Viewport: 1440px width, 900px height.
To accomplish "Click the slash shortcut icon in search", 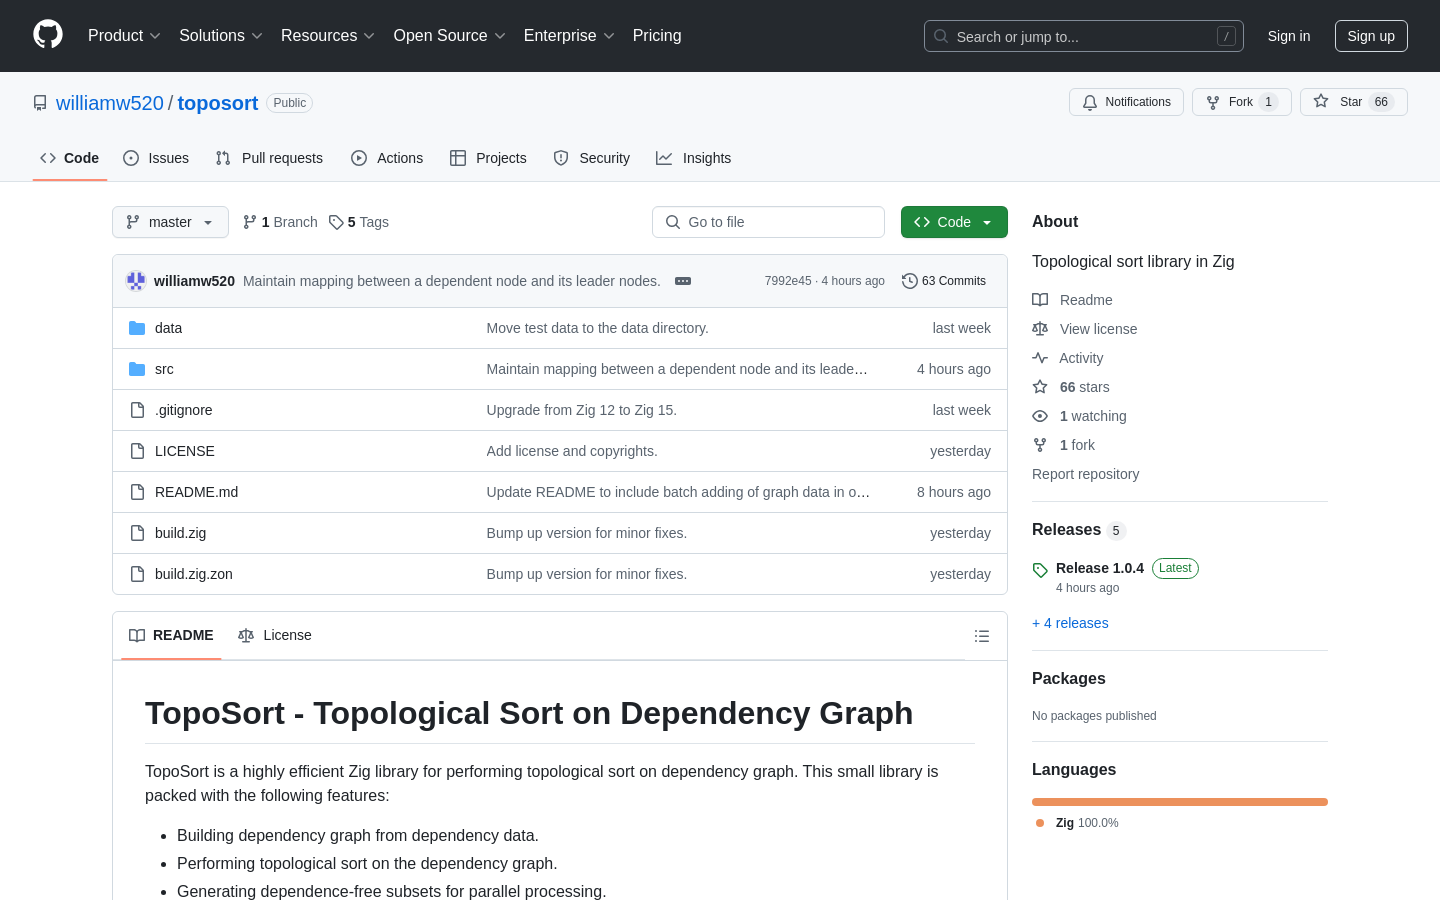I will point(1226,36).
